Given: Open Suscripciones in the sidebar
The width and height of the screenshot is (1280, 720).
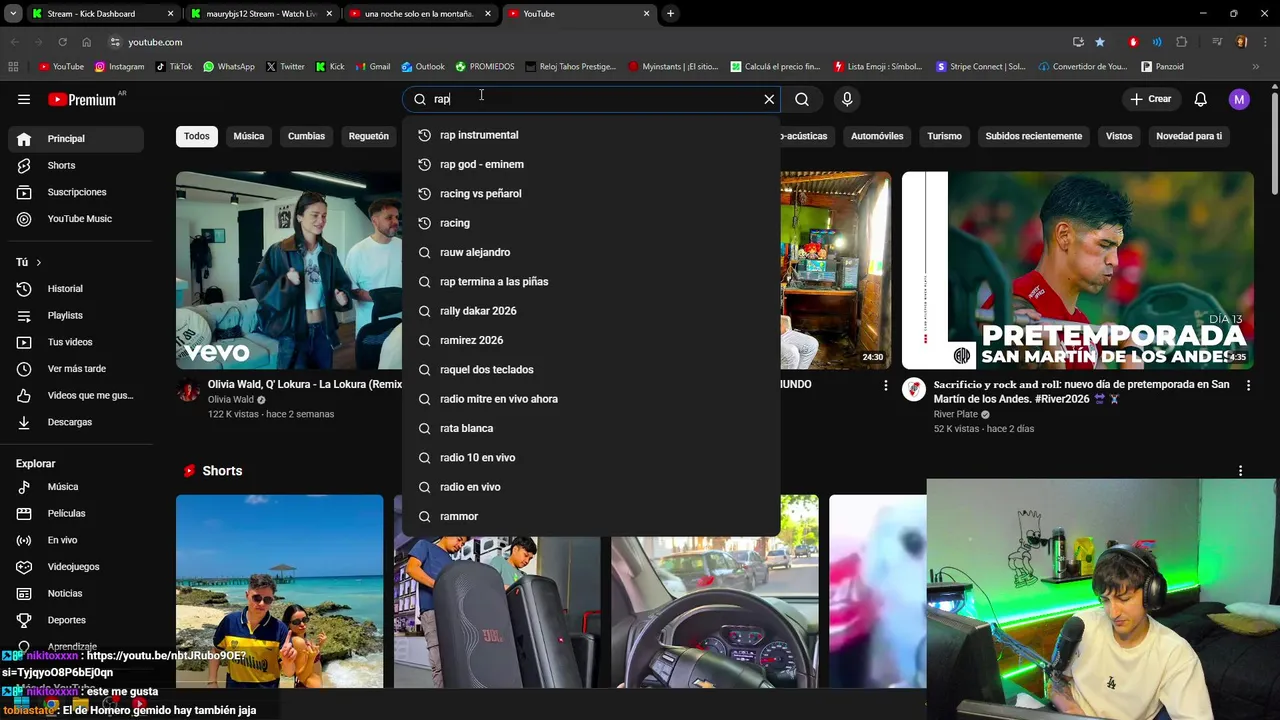Looking at the screenshot, I should point(76,192).
